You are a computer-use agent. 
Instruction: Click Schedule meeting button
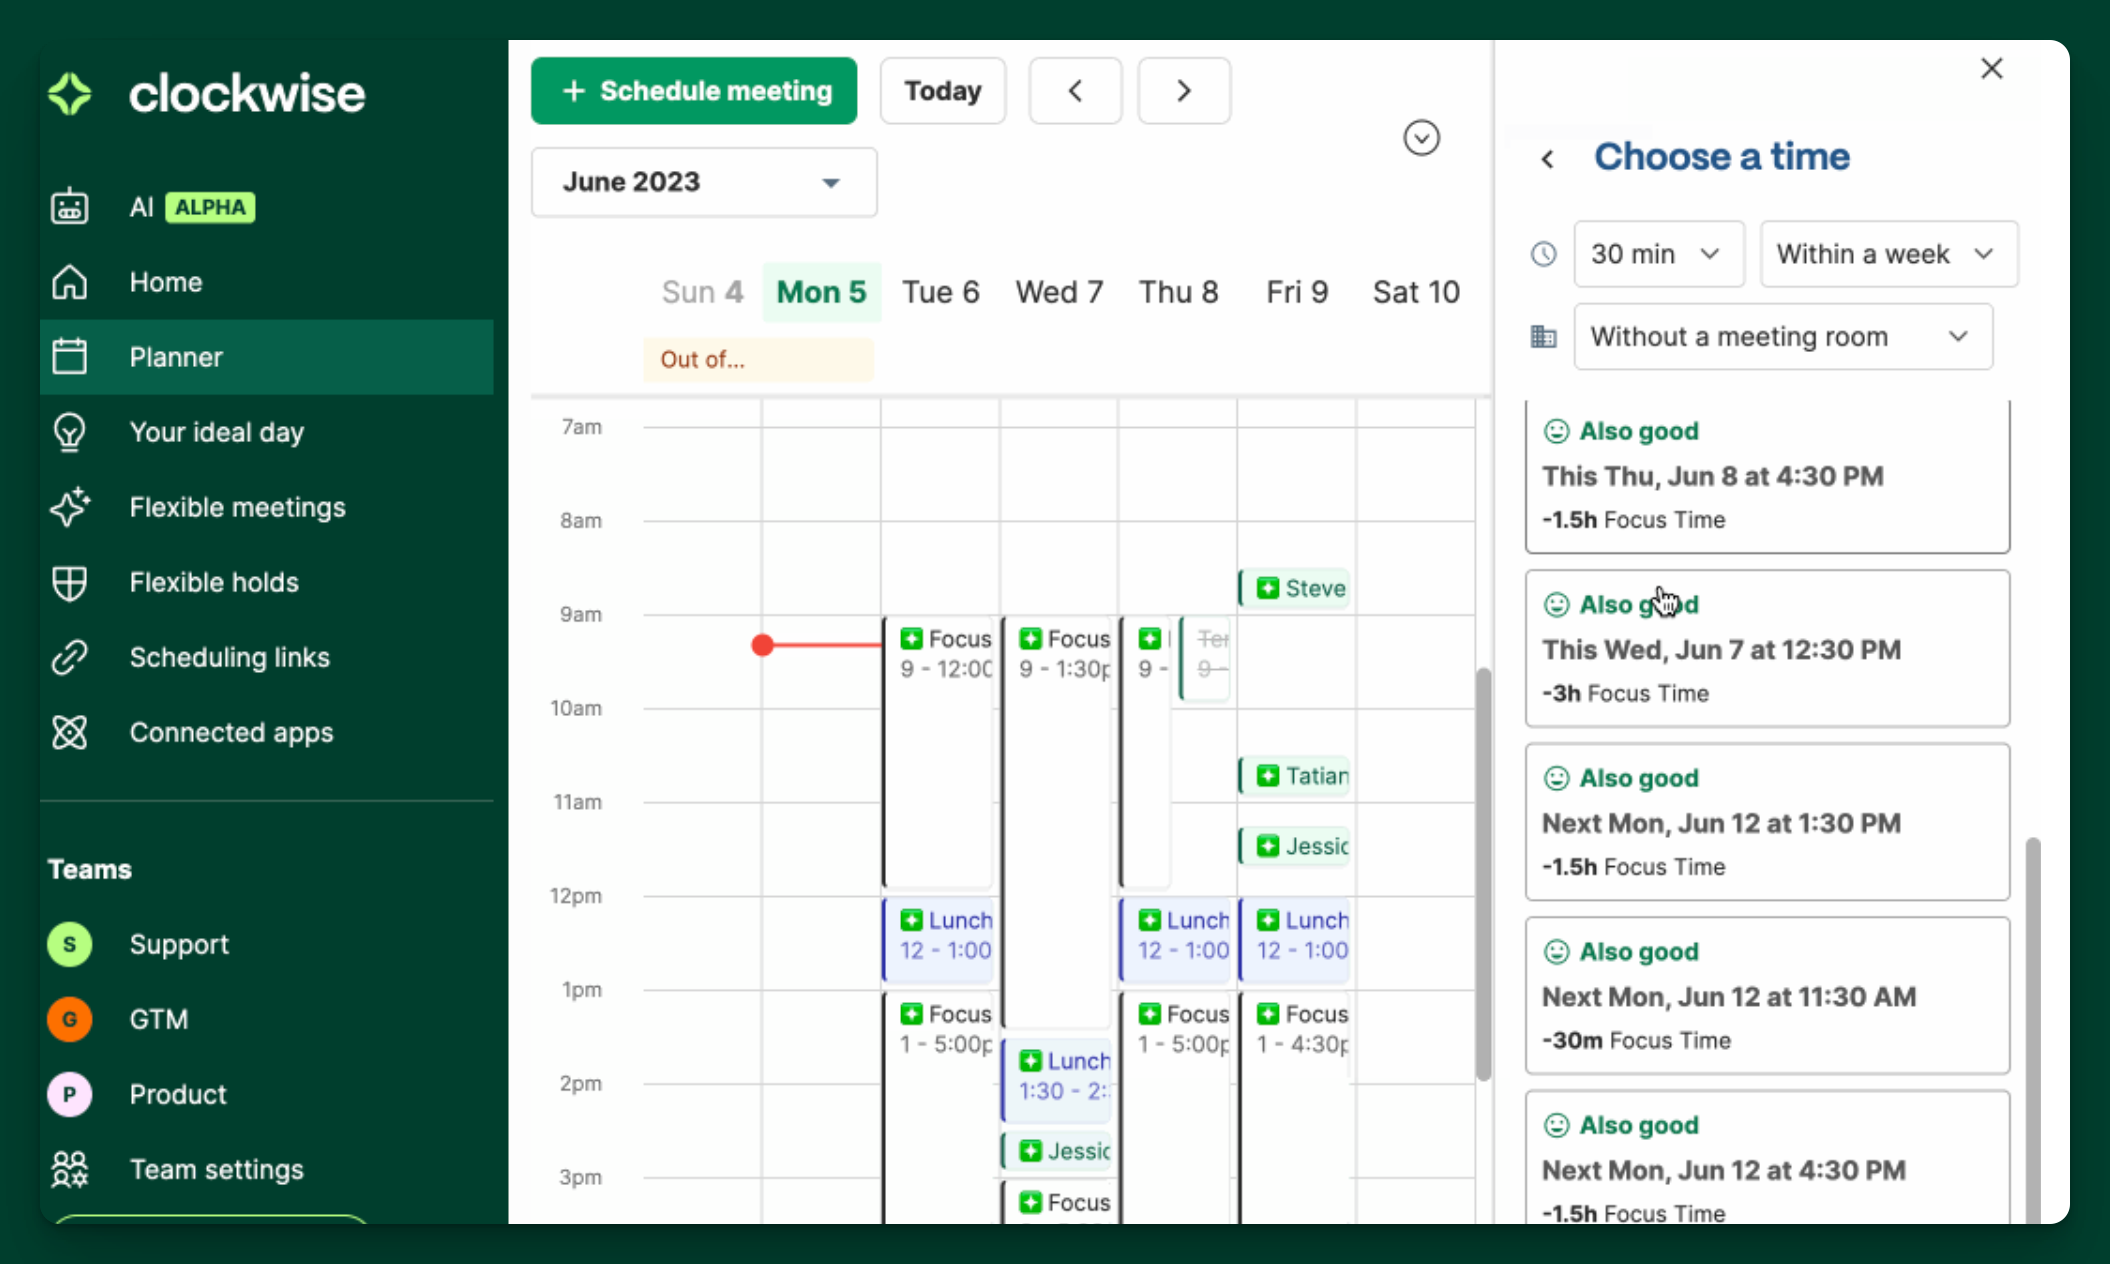point(694,91)
